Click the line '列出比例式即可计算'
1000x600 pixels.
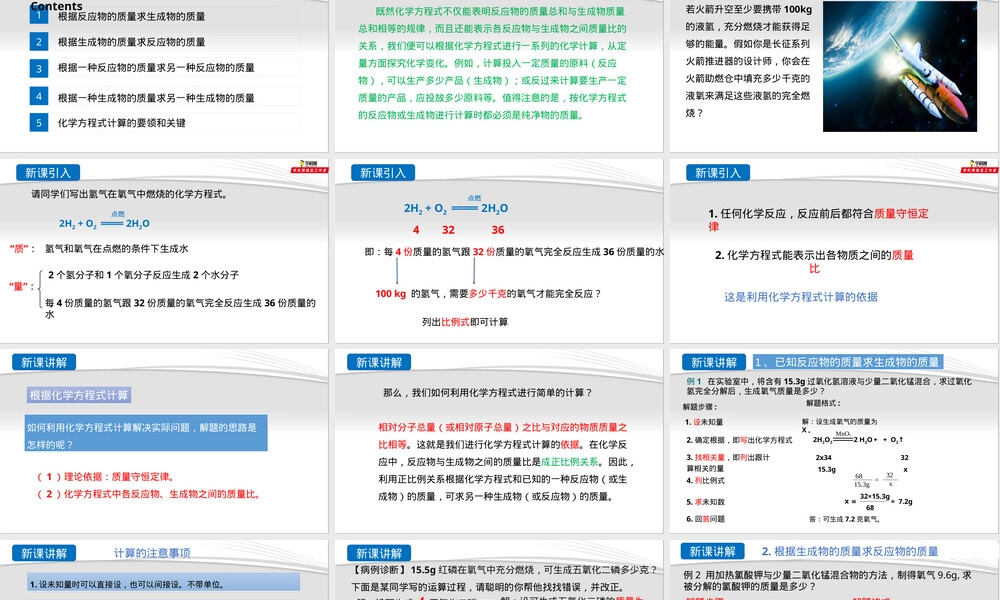[x=465, y=322]
